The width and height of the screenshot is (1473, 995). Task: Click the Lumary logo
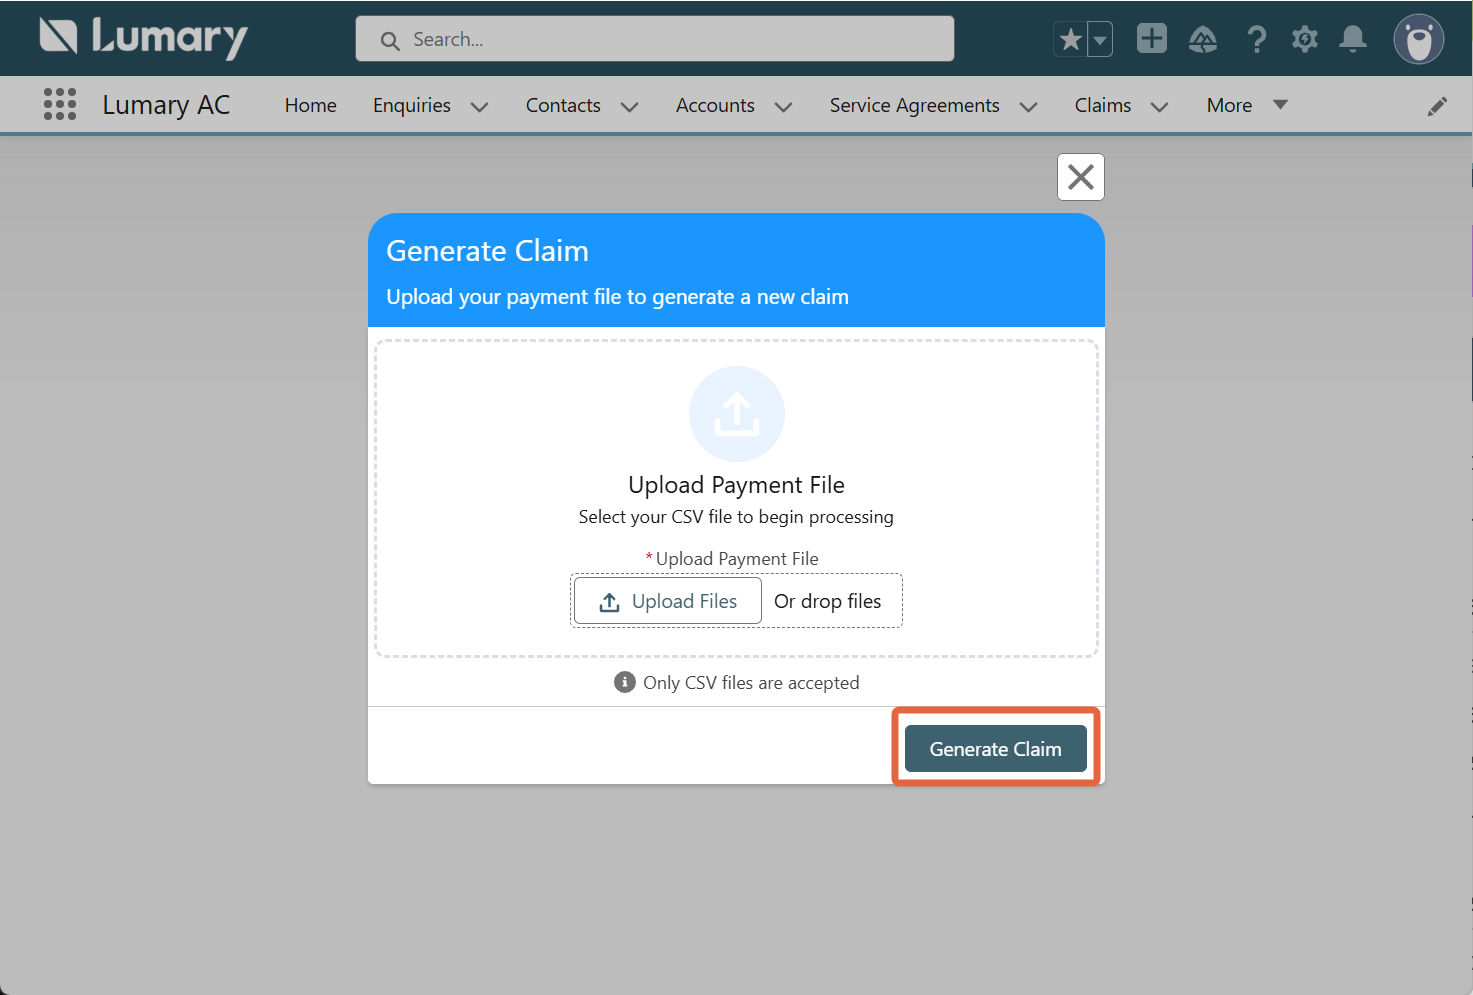(x=144, y=38)
